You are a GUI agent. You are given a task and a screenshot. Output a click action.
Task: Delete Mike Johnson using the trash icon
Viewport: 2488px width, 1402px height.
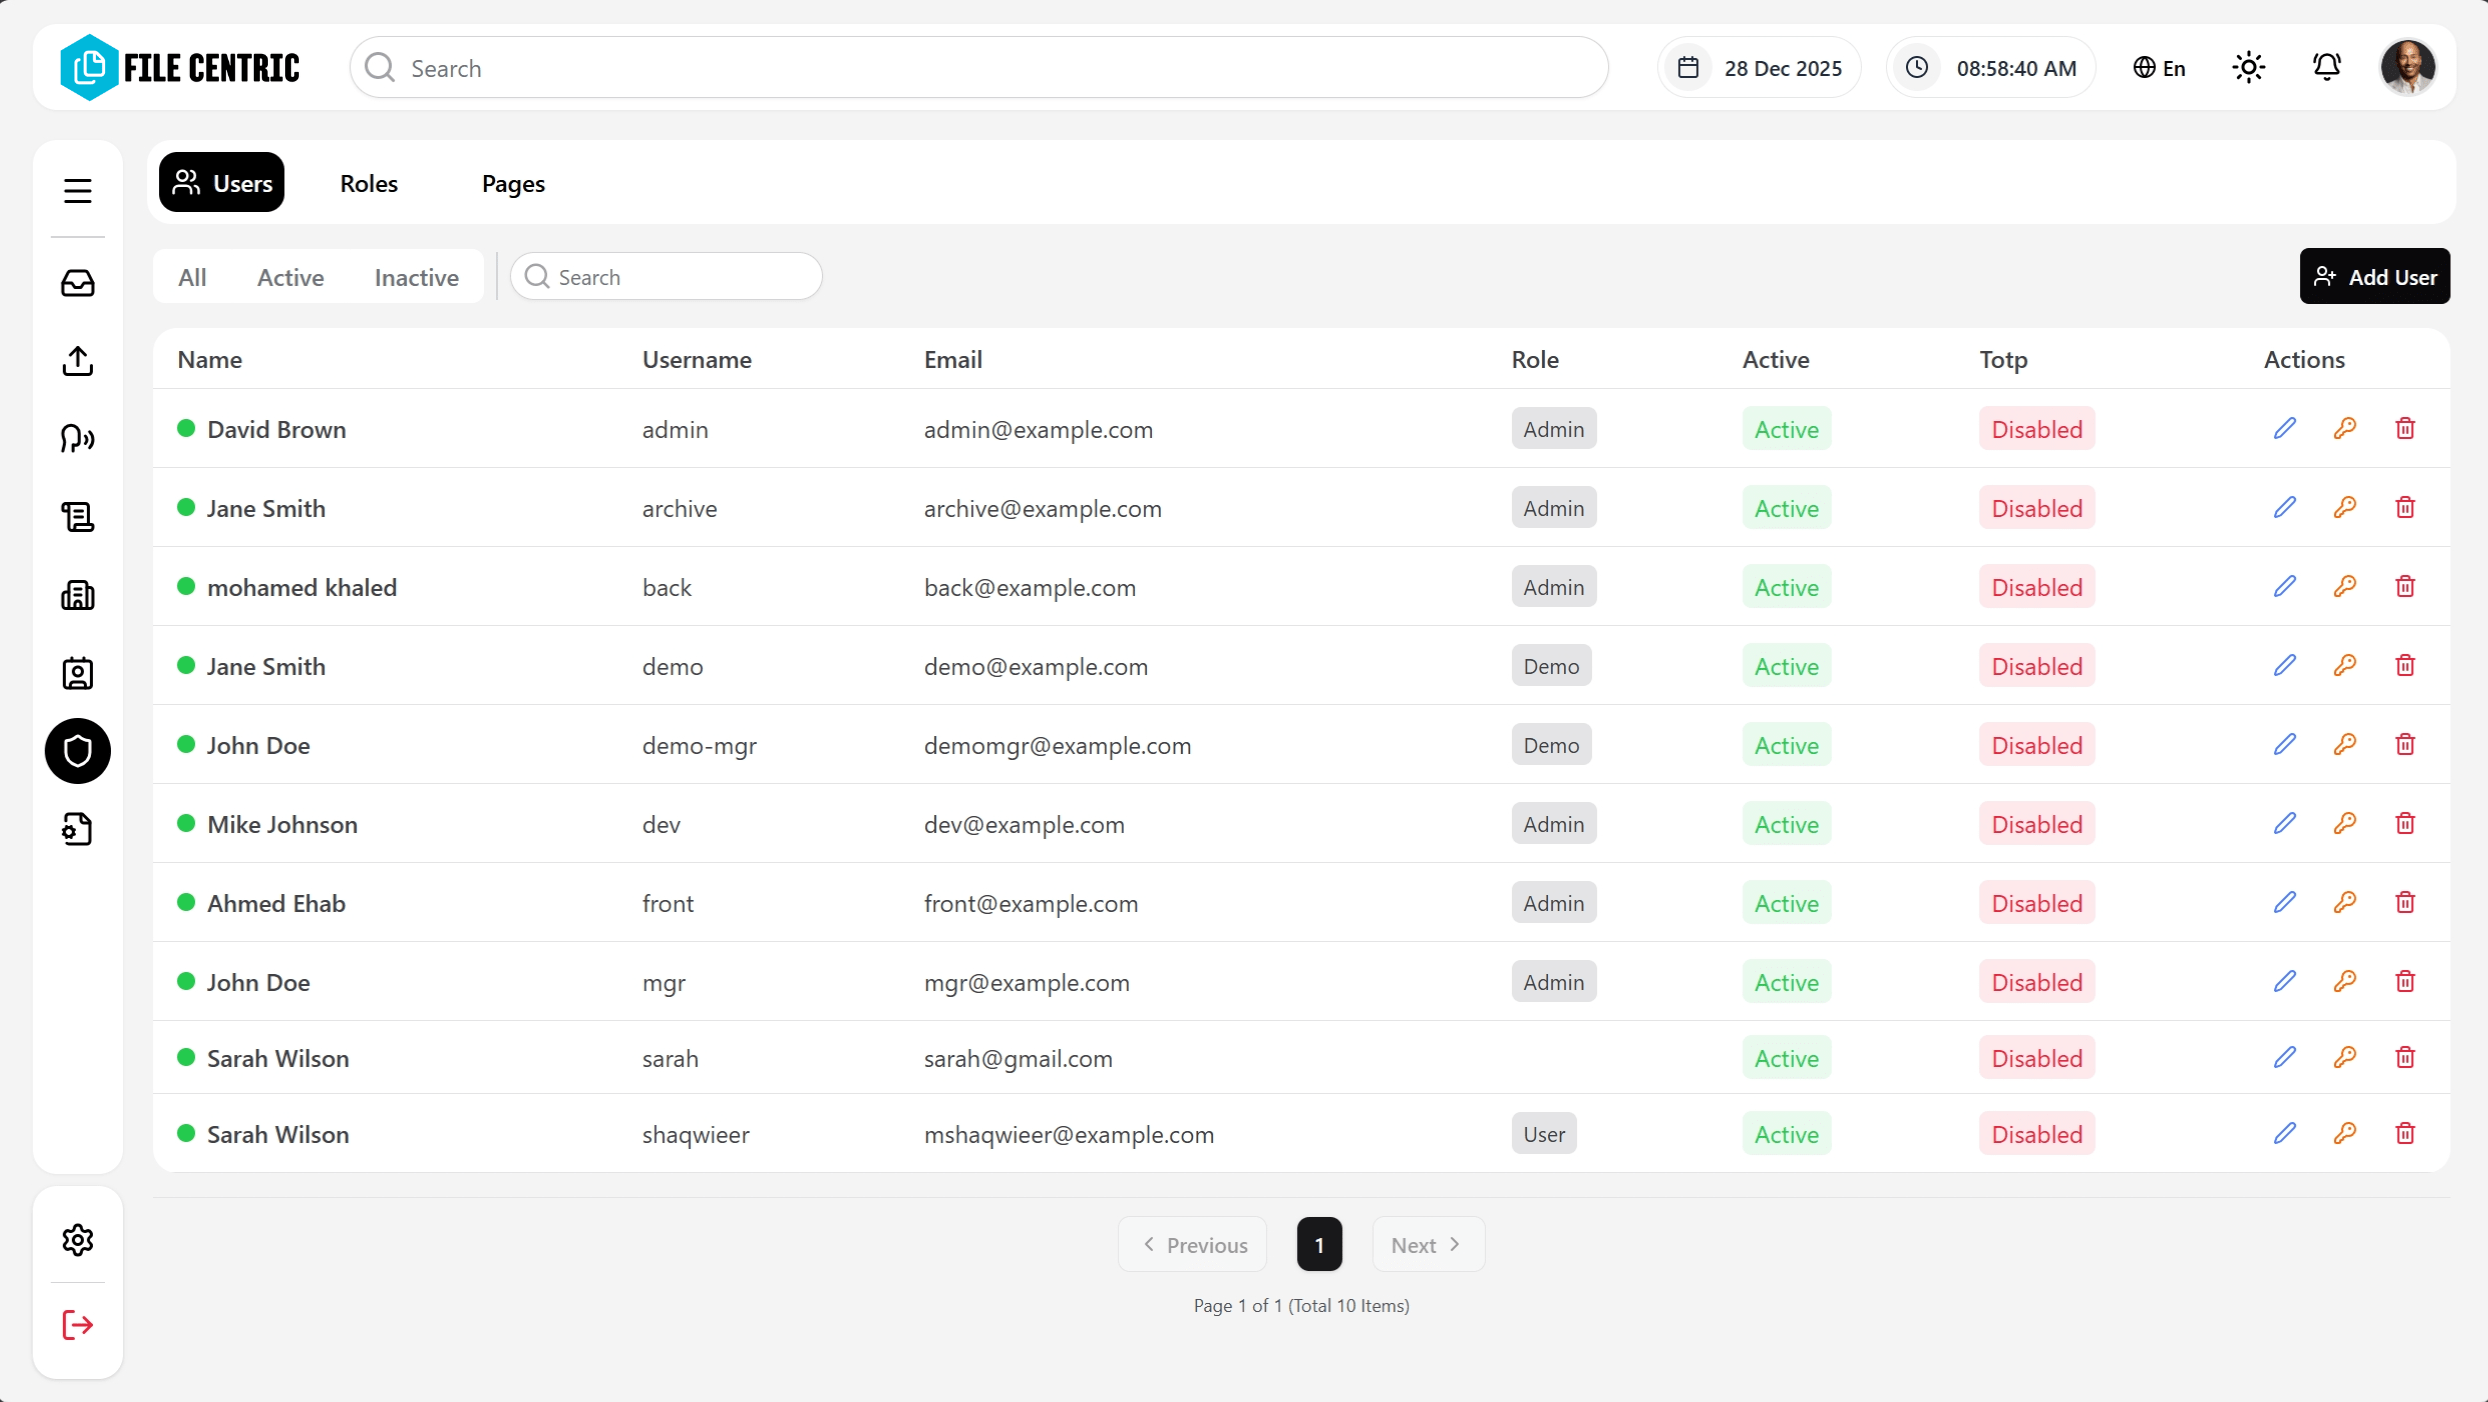[2404, 823]
